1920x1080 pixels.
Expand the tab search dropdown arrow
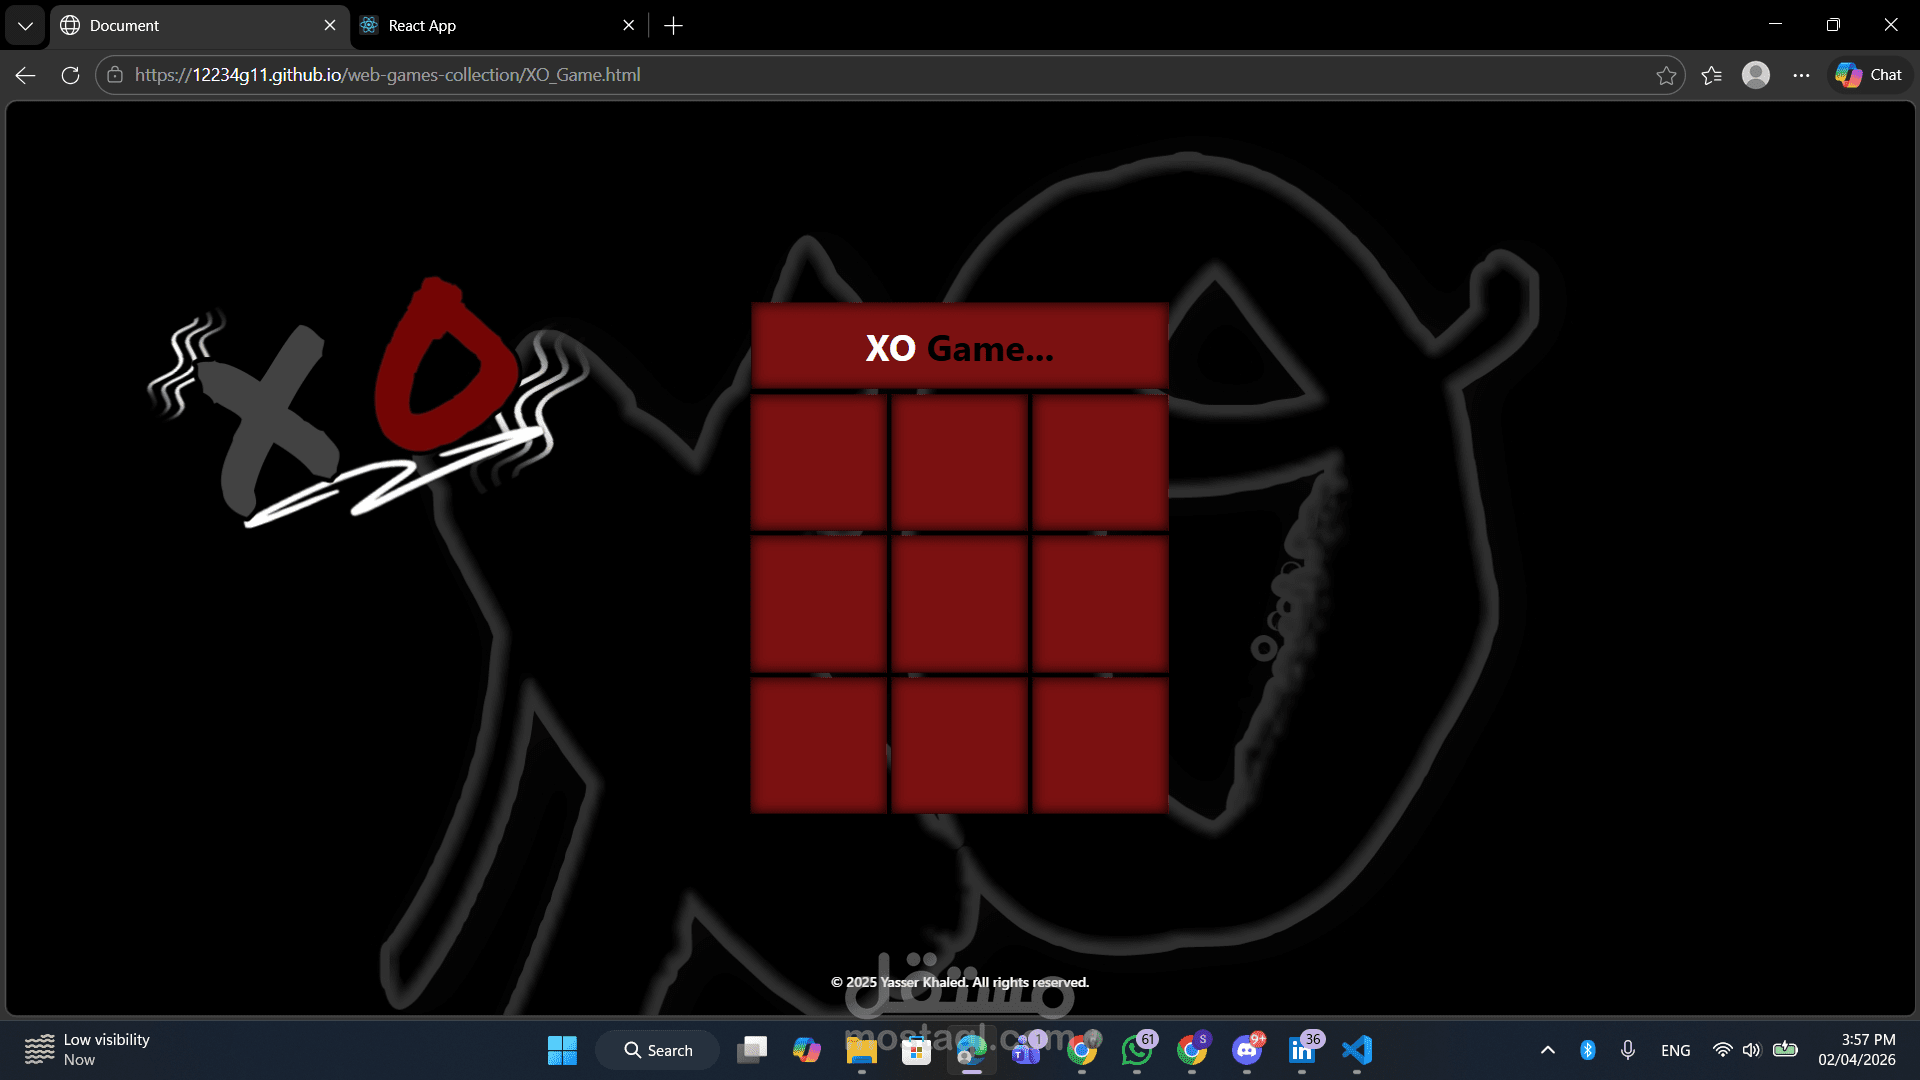25,26
